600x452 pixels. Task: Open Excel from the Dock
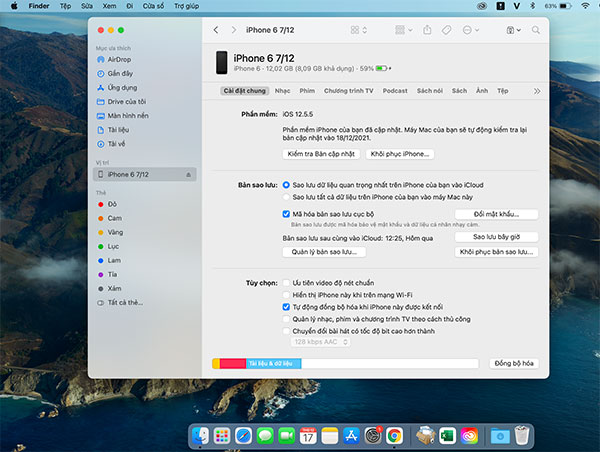[447, 436]
